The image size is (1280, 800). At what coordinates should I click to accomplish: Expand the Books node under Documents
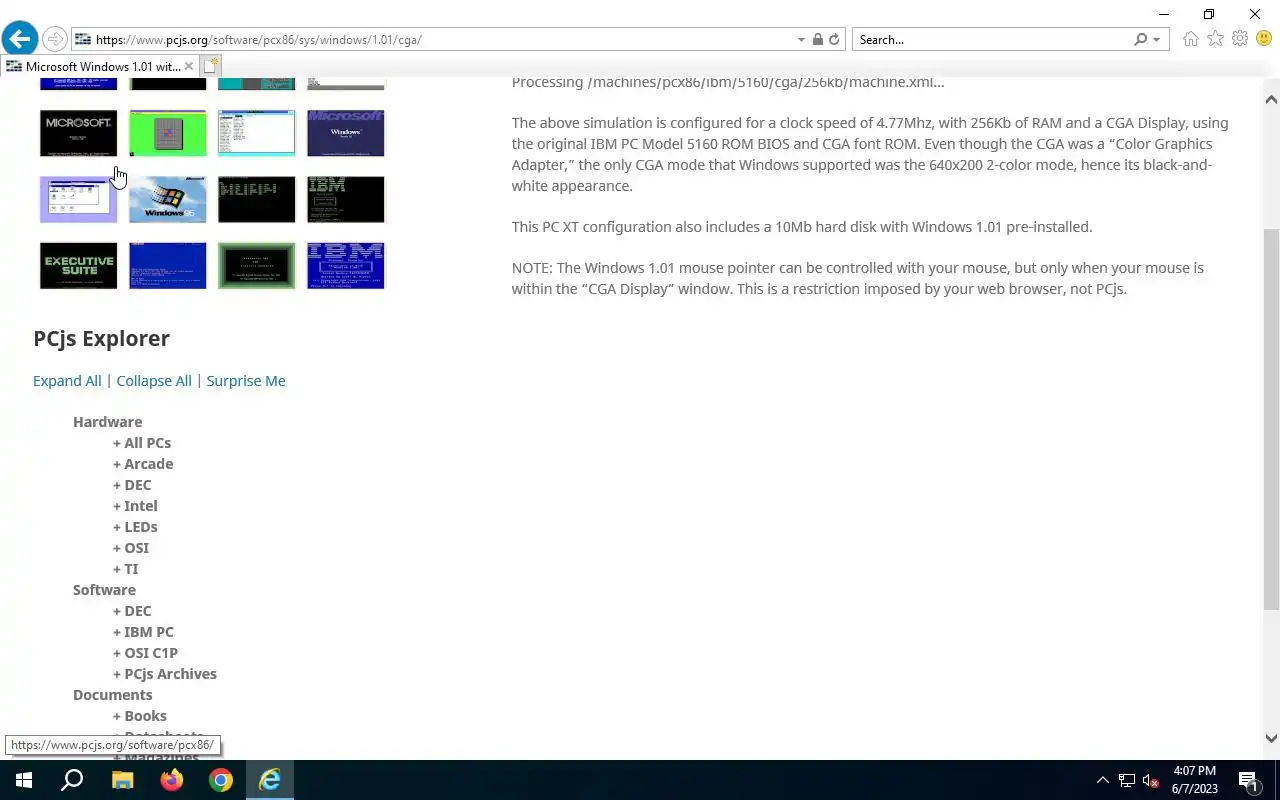click(140, 715)
